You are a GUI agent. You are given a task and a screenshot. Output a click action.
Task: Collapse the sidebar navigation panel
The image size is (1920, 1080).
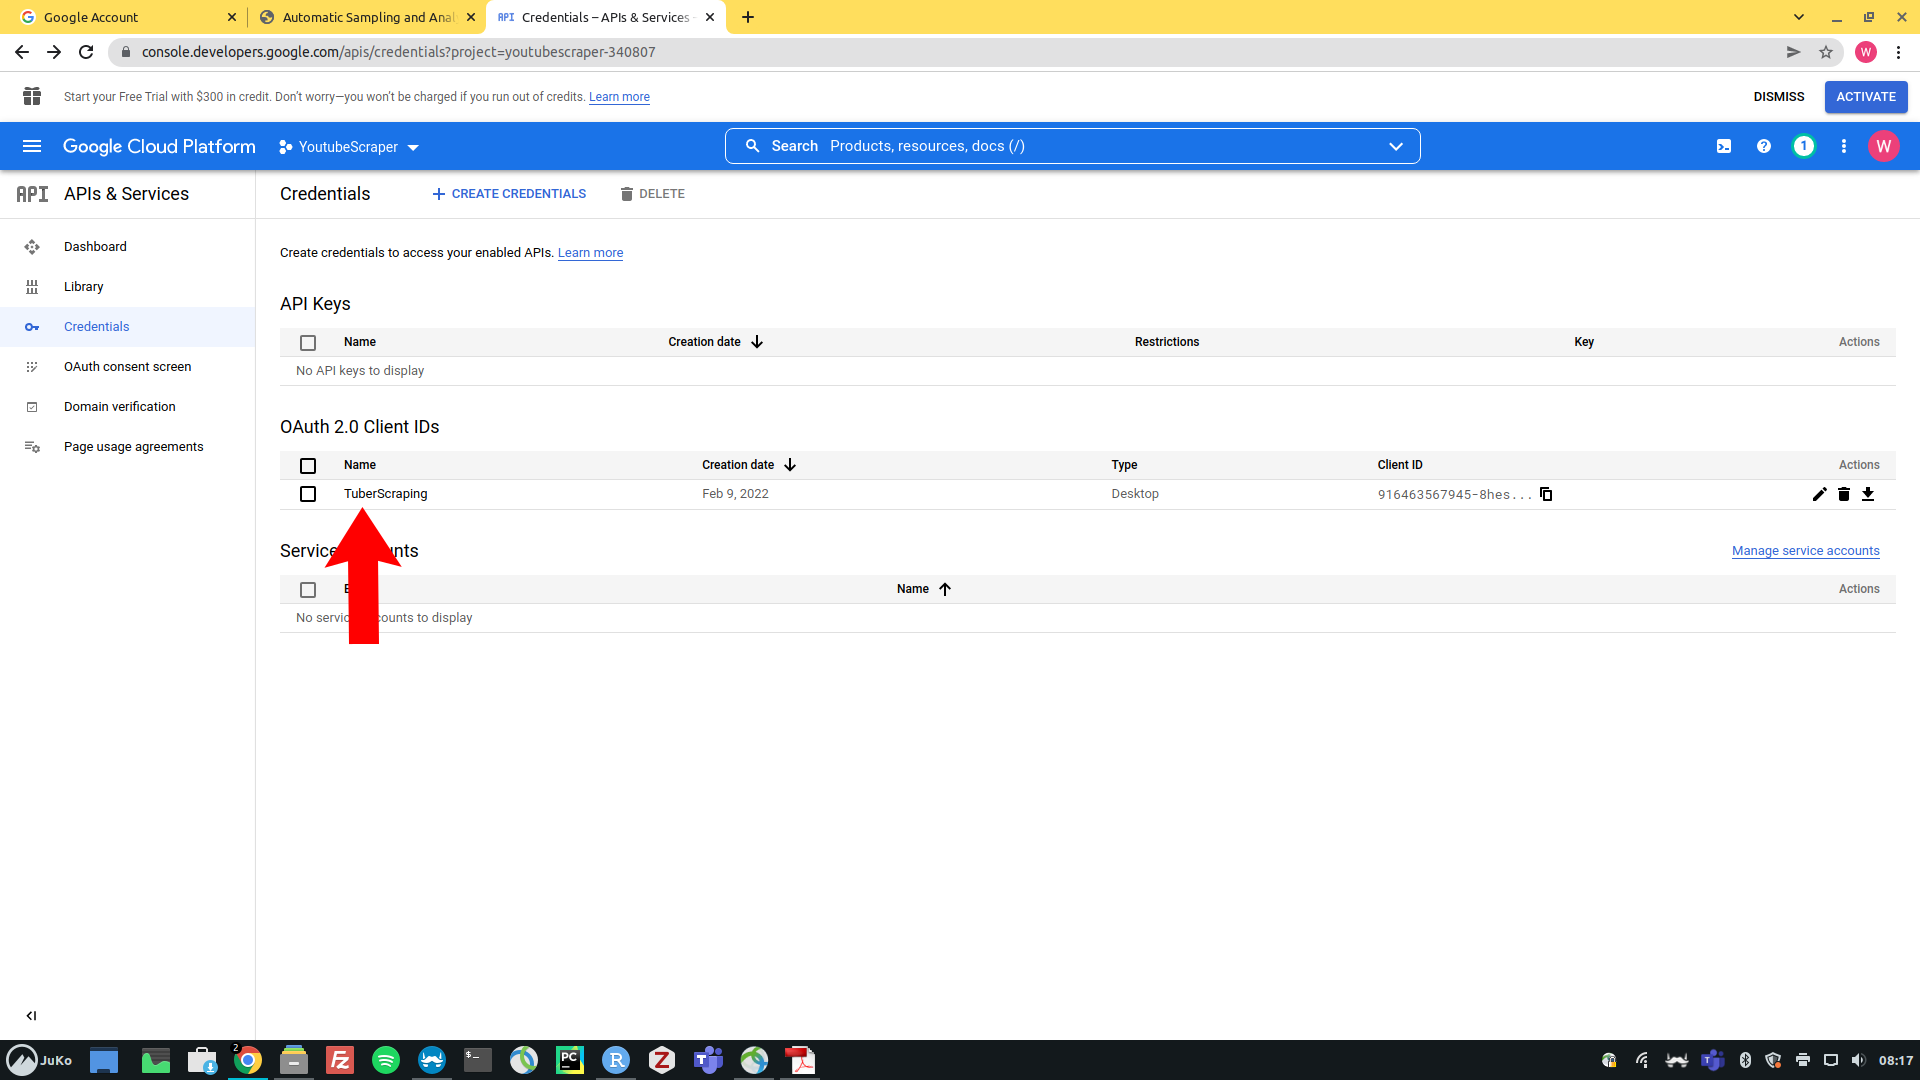(x=31, y=1015)
